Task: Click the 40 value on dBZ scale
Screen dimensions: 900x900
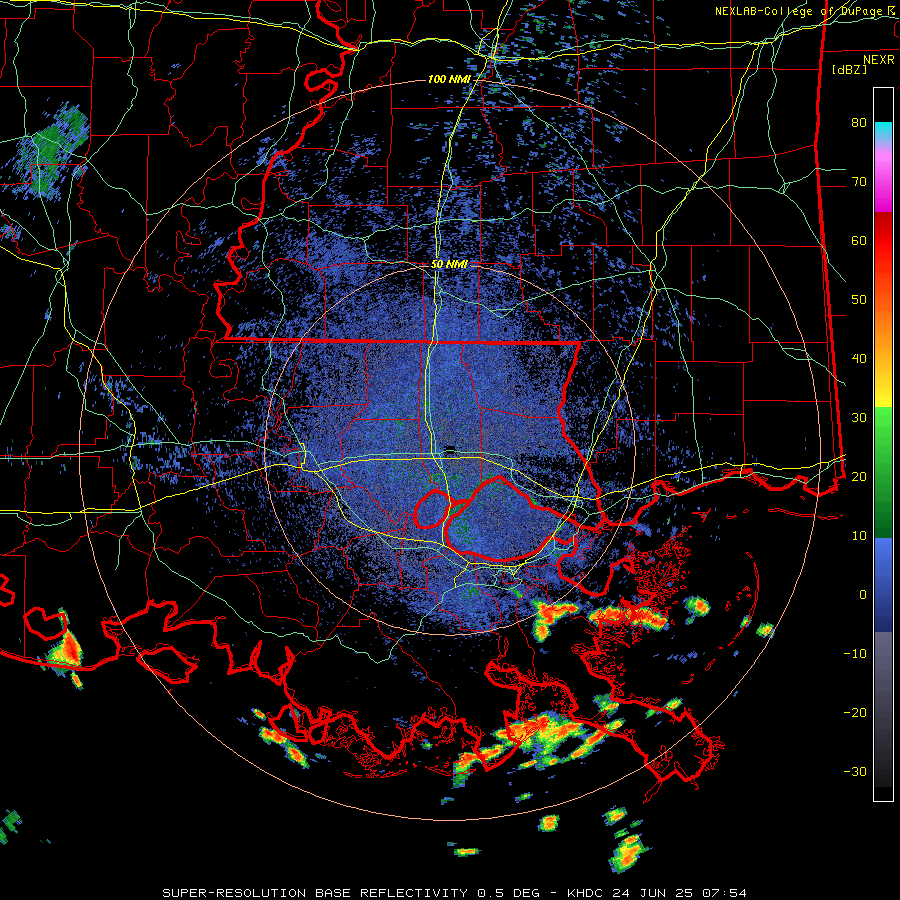Action: tap(859, 359)
